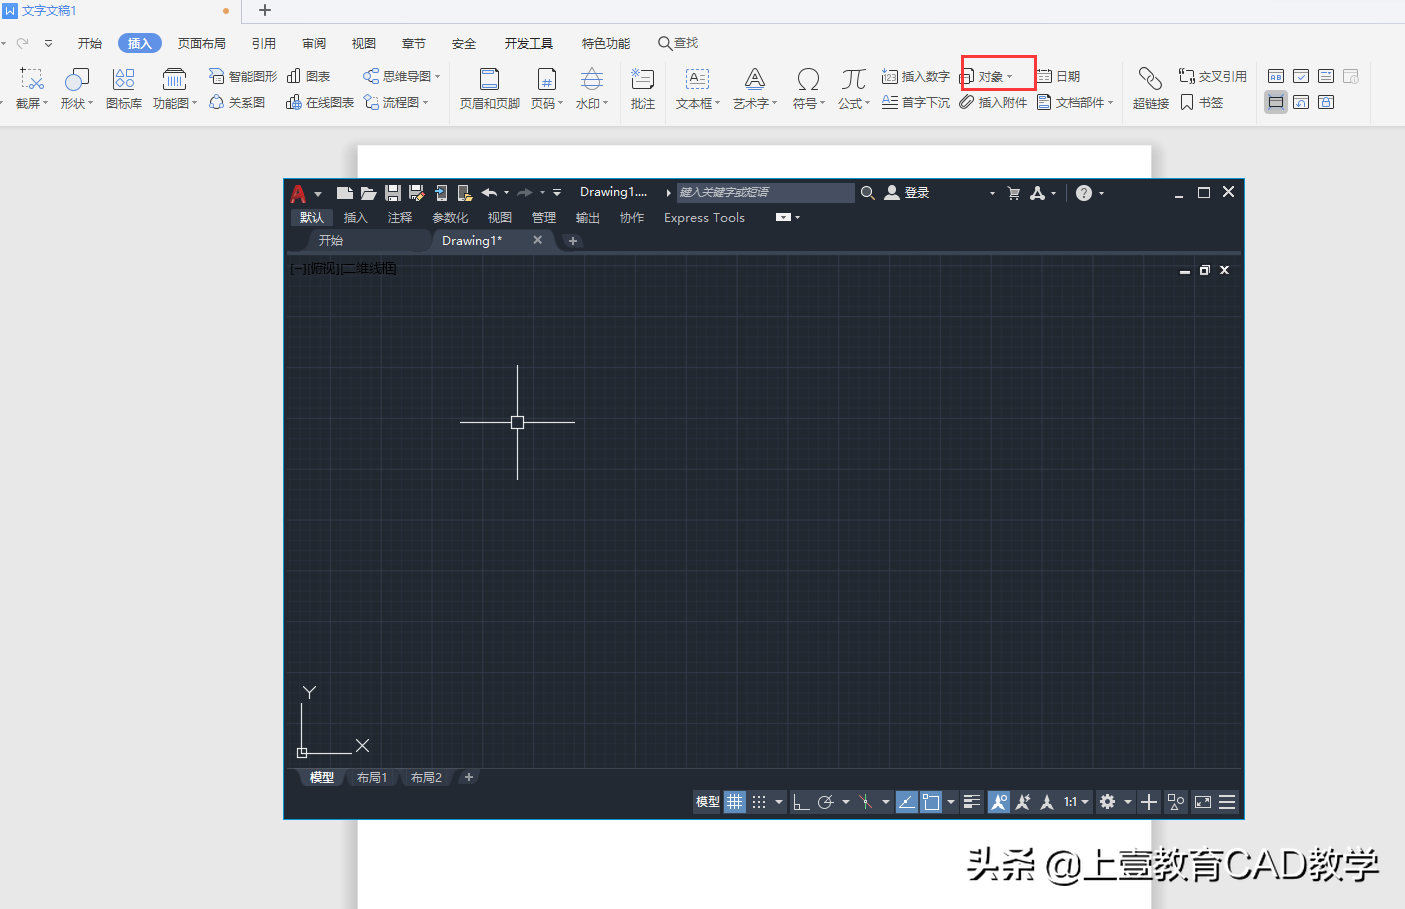The width and height of the screenshot is (1405, 909).
Task: Click 页眉和页脚 header and footer icon
Action: pyautogui.click(x=489, y=79)
